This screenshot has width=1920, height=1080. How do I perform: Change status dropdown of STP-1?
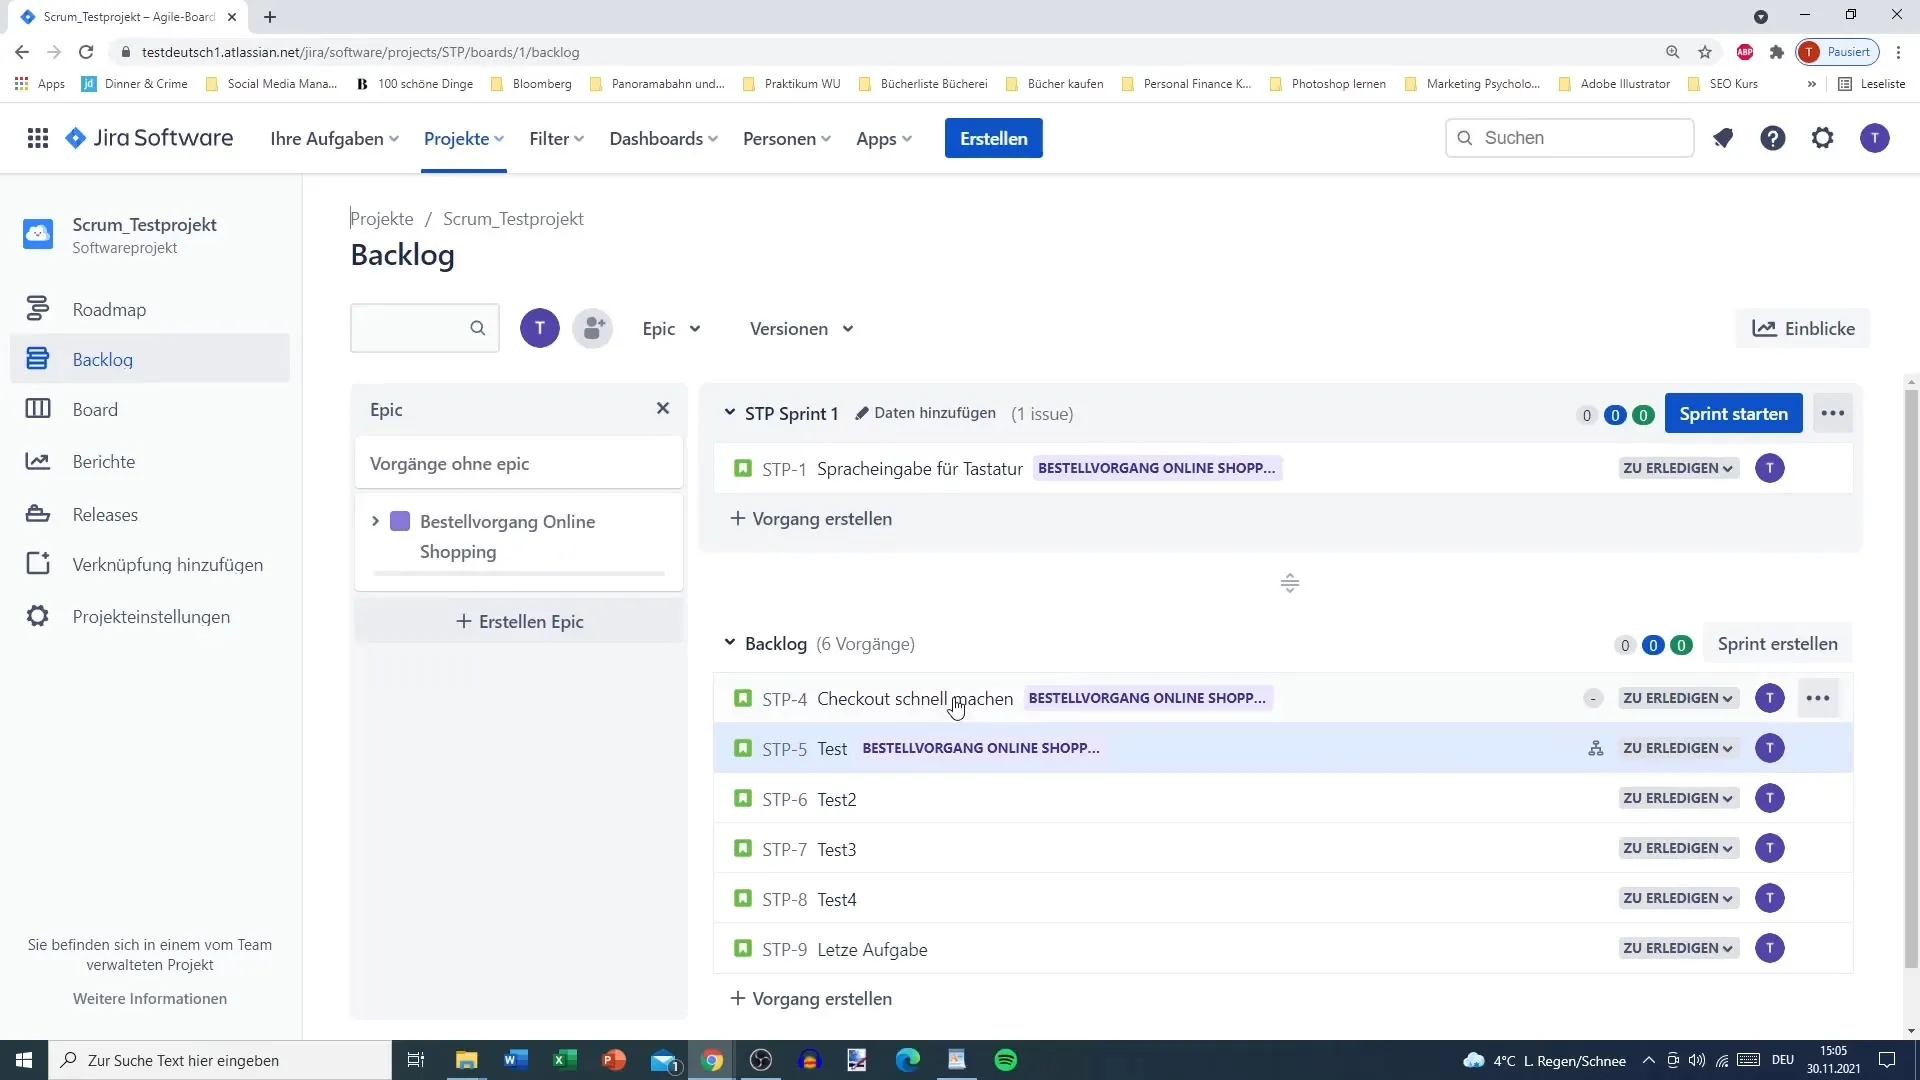tap(1678, 468)
